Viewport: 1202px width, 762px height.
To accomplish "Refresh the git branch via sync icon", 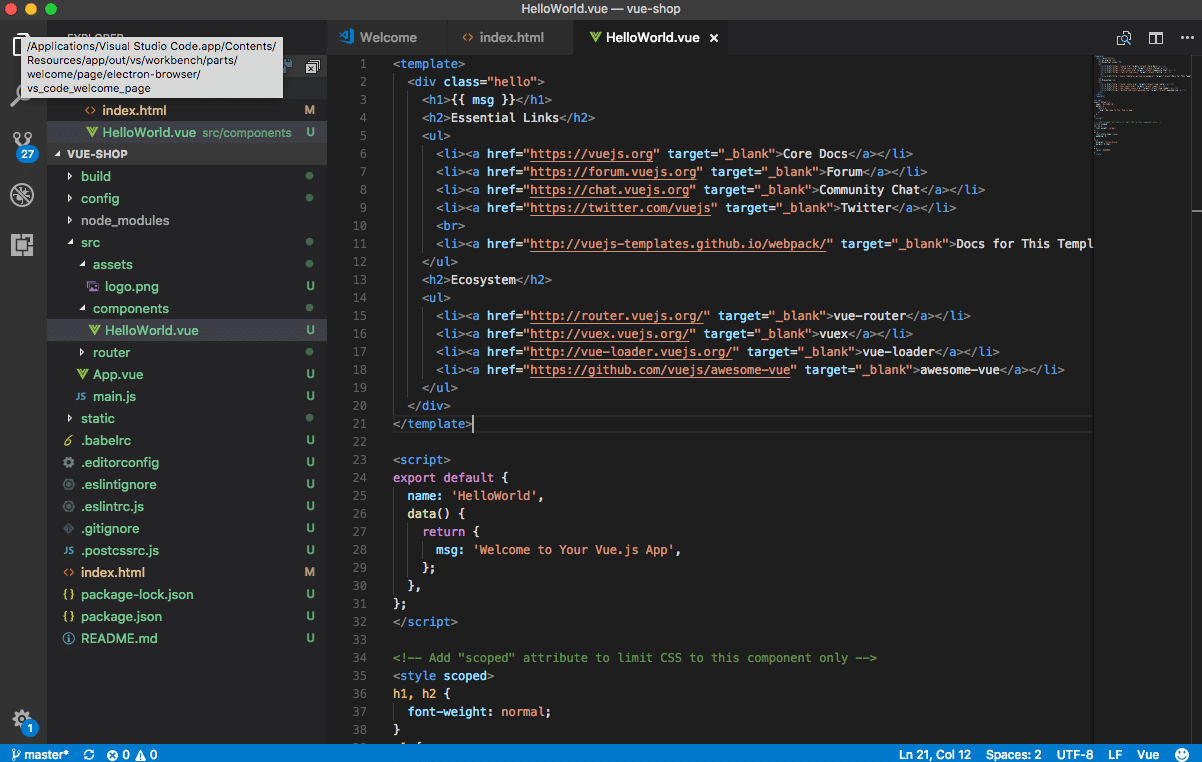I will (x=88, y=754).
